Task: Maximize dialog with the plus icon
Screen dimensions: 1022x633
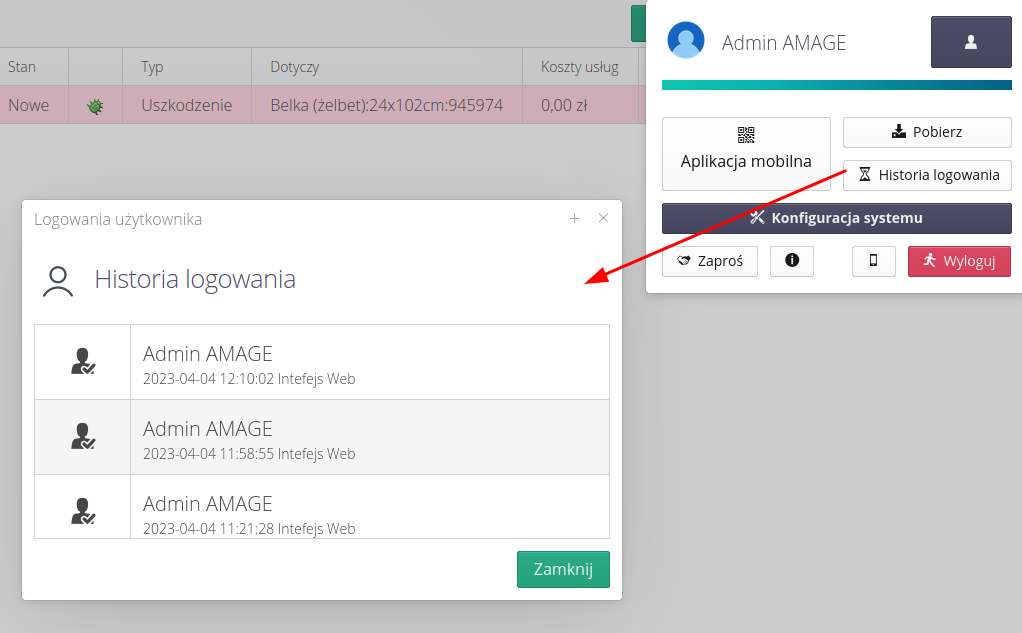Action: [x=574, y=219]
